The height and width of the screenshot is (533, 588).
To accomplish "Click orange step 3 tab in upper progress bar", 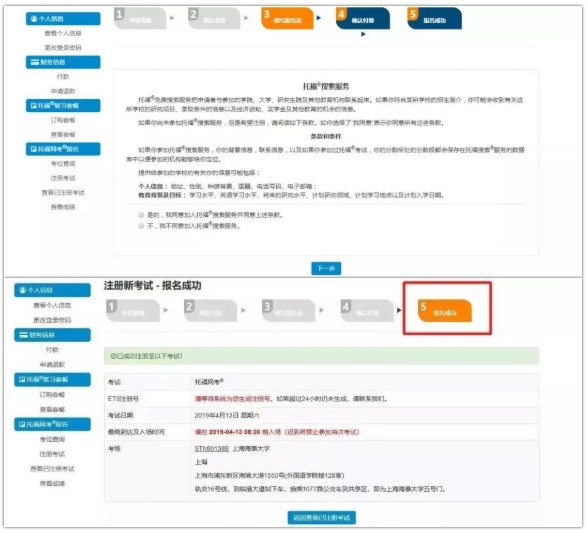I will pyautogui.click(x=287, y=18).
